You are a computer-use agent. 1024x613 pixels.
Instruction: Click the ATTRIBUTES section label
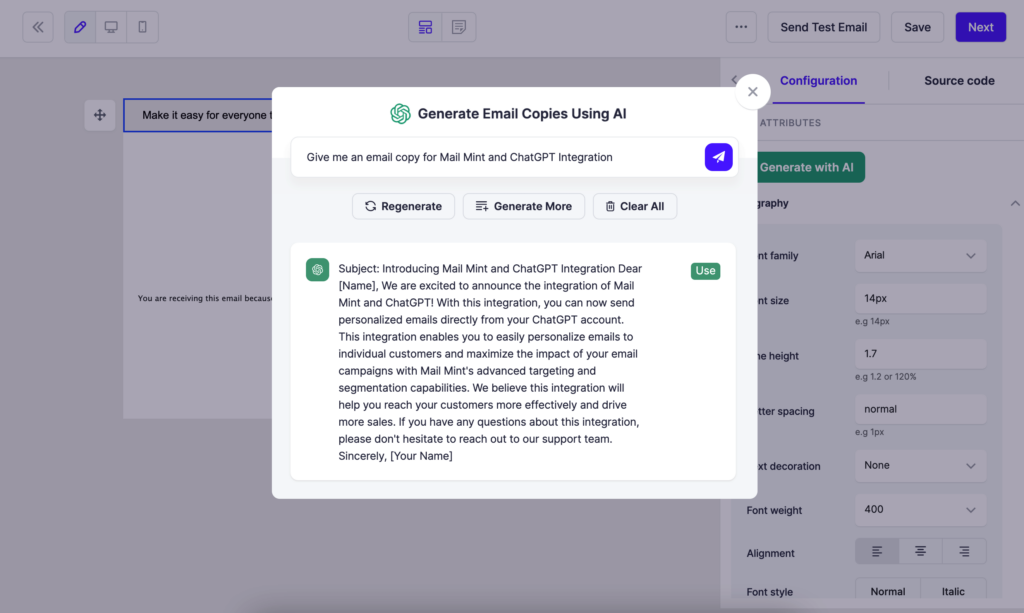tap(790, 123)
